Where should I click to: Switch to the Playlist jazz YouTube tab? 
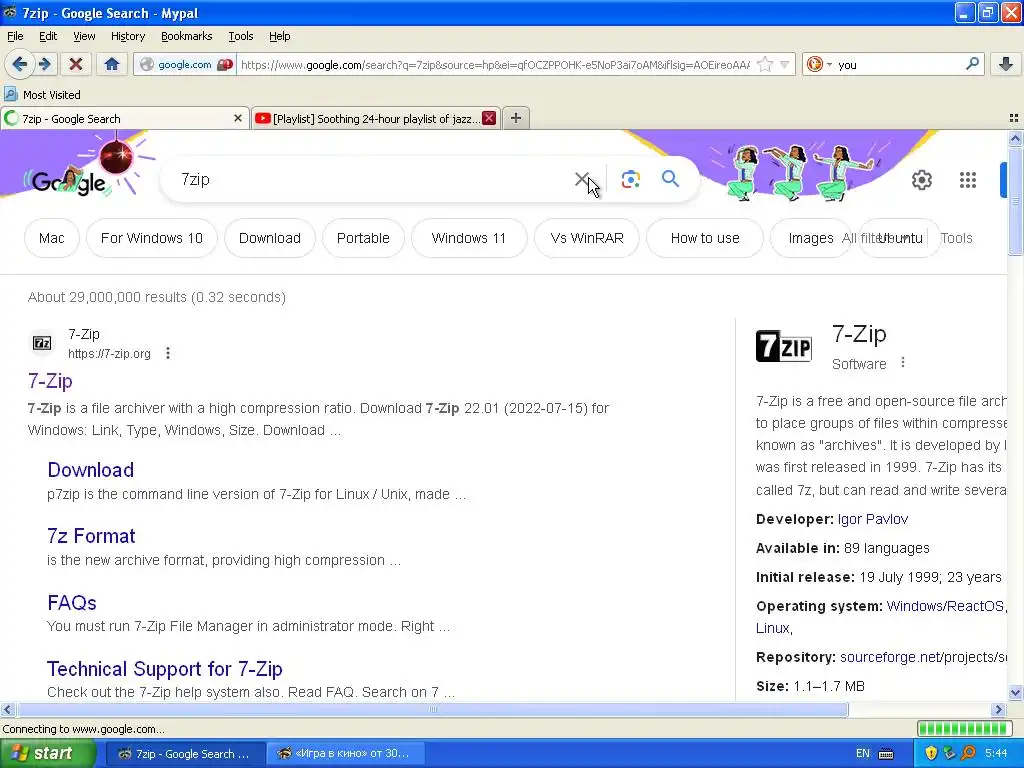(x=376, y=118)
